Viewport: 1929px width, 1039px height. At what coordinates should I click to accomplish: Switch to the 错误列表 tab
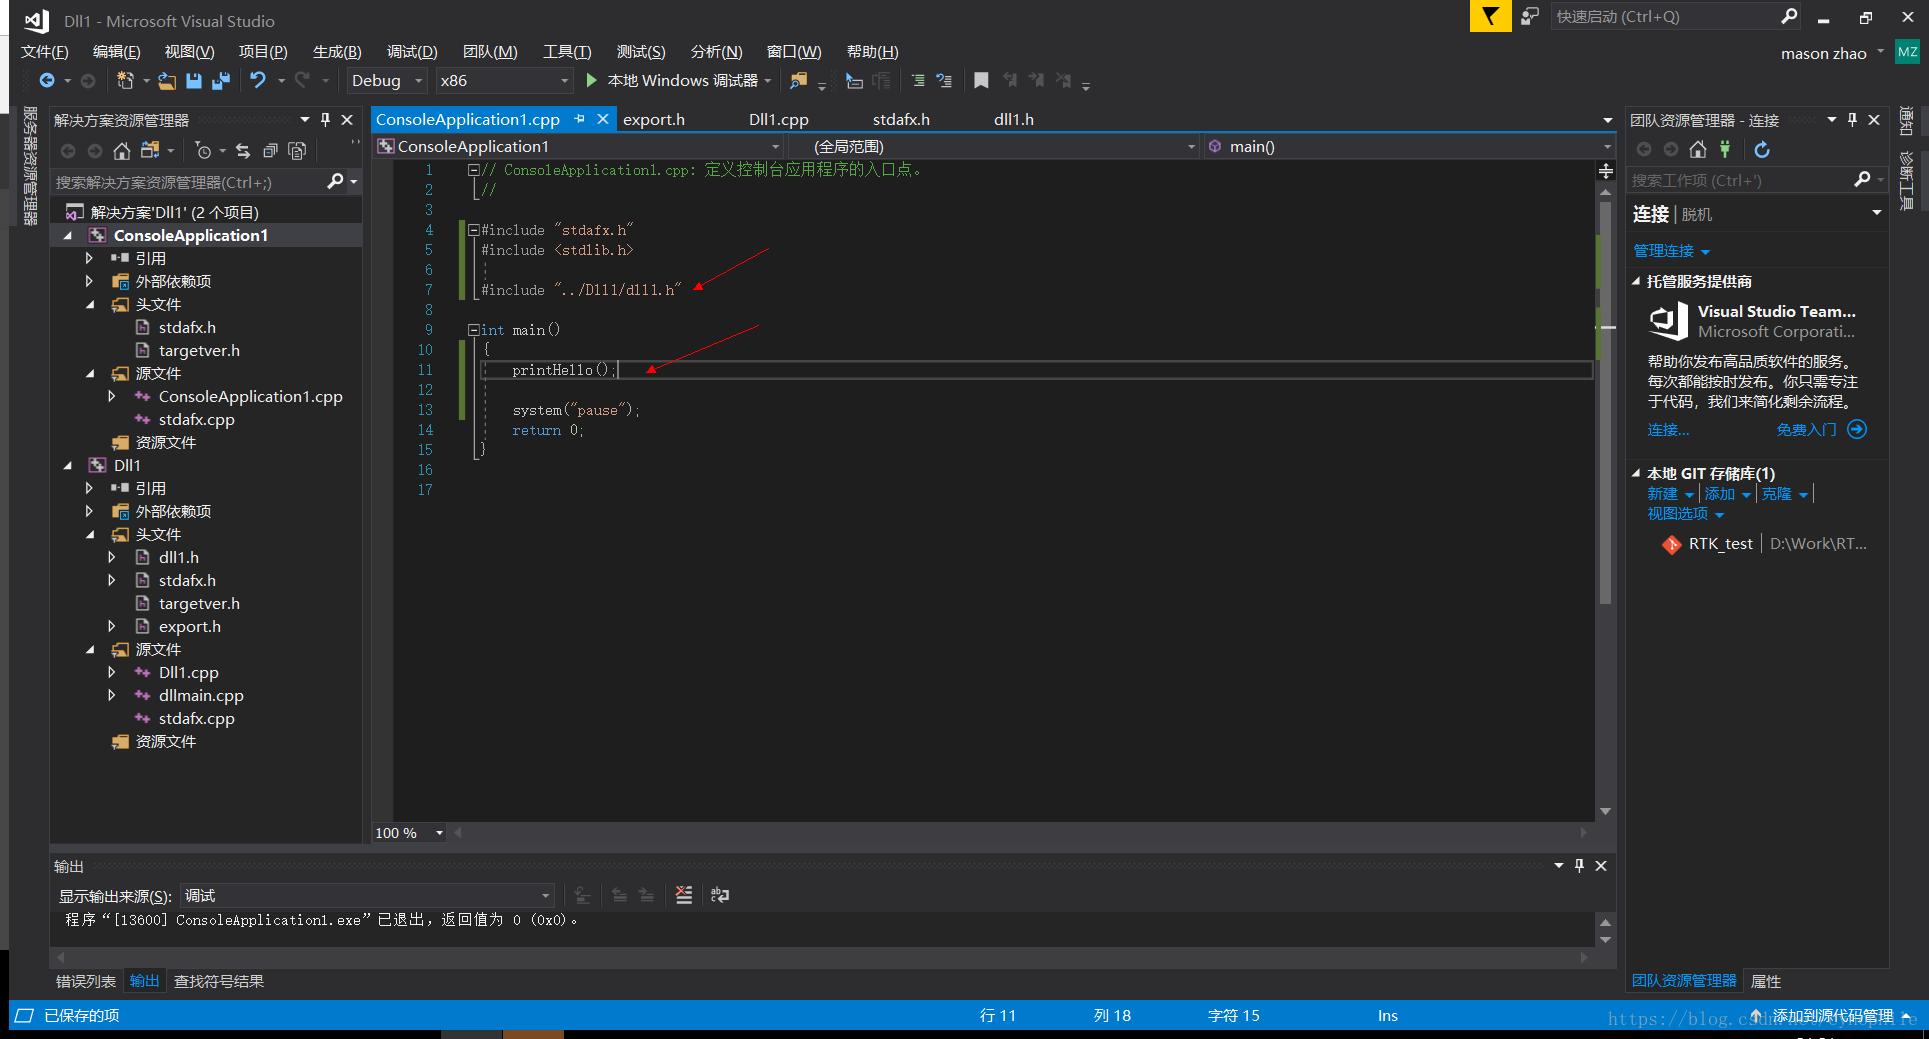[x=86, y=982]
